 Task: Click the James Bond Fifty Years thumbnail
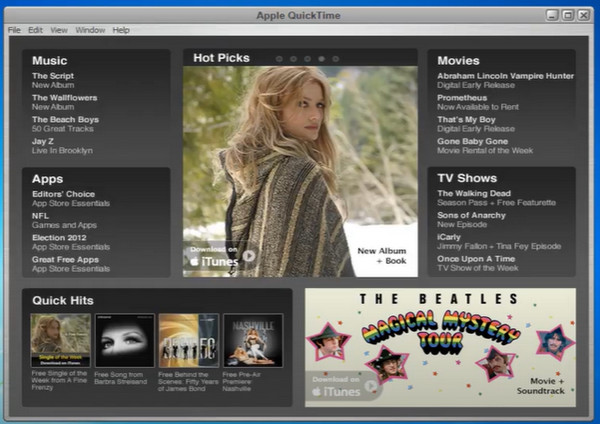[x=189, y=340]
